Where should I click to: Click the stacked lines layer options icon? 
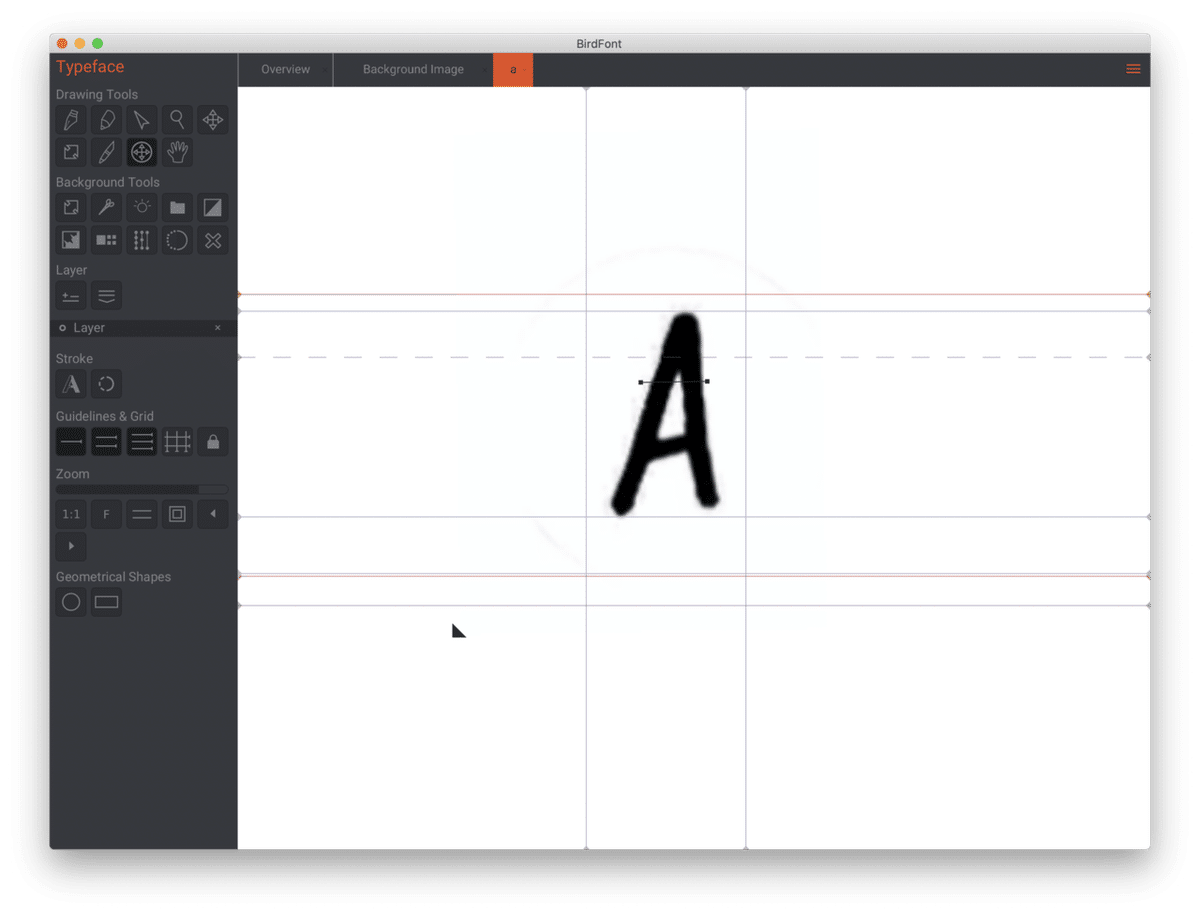coord(106,296)
